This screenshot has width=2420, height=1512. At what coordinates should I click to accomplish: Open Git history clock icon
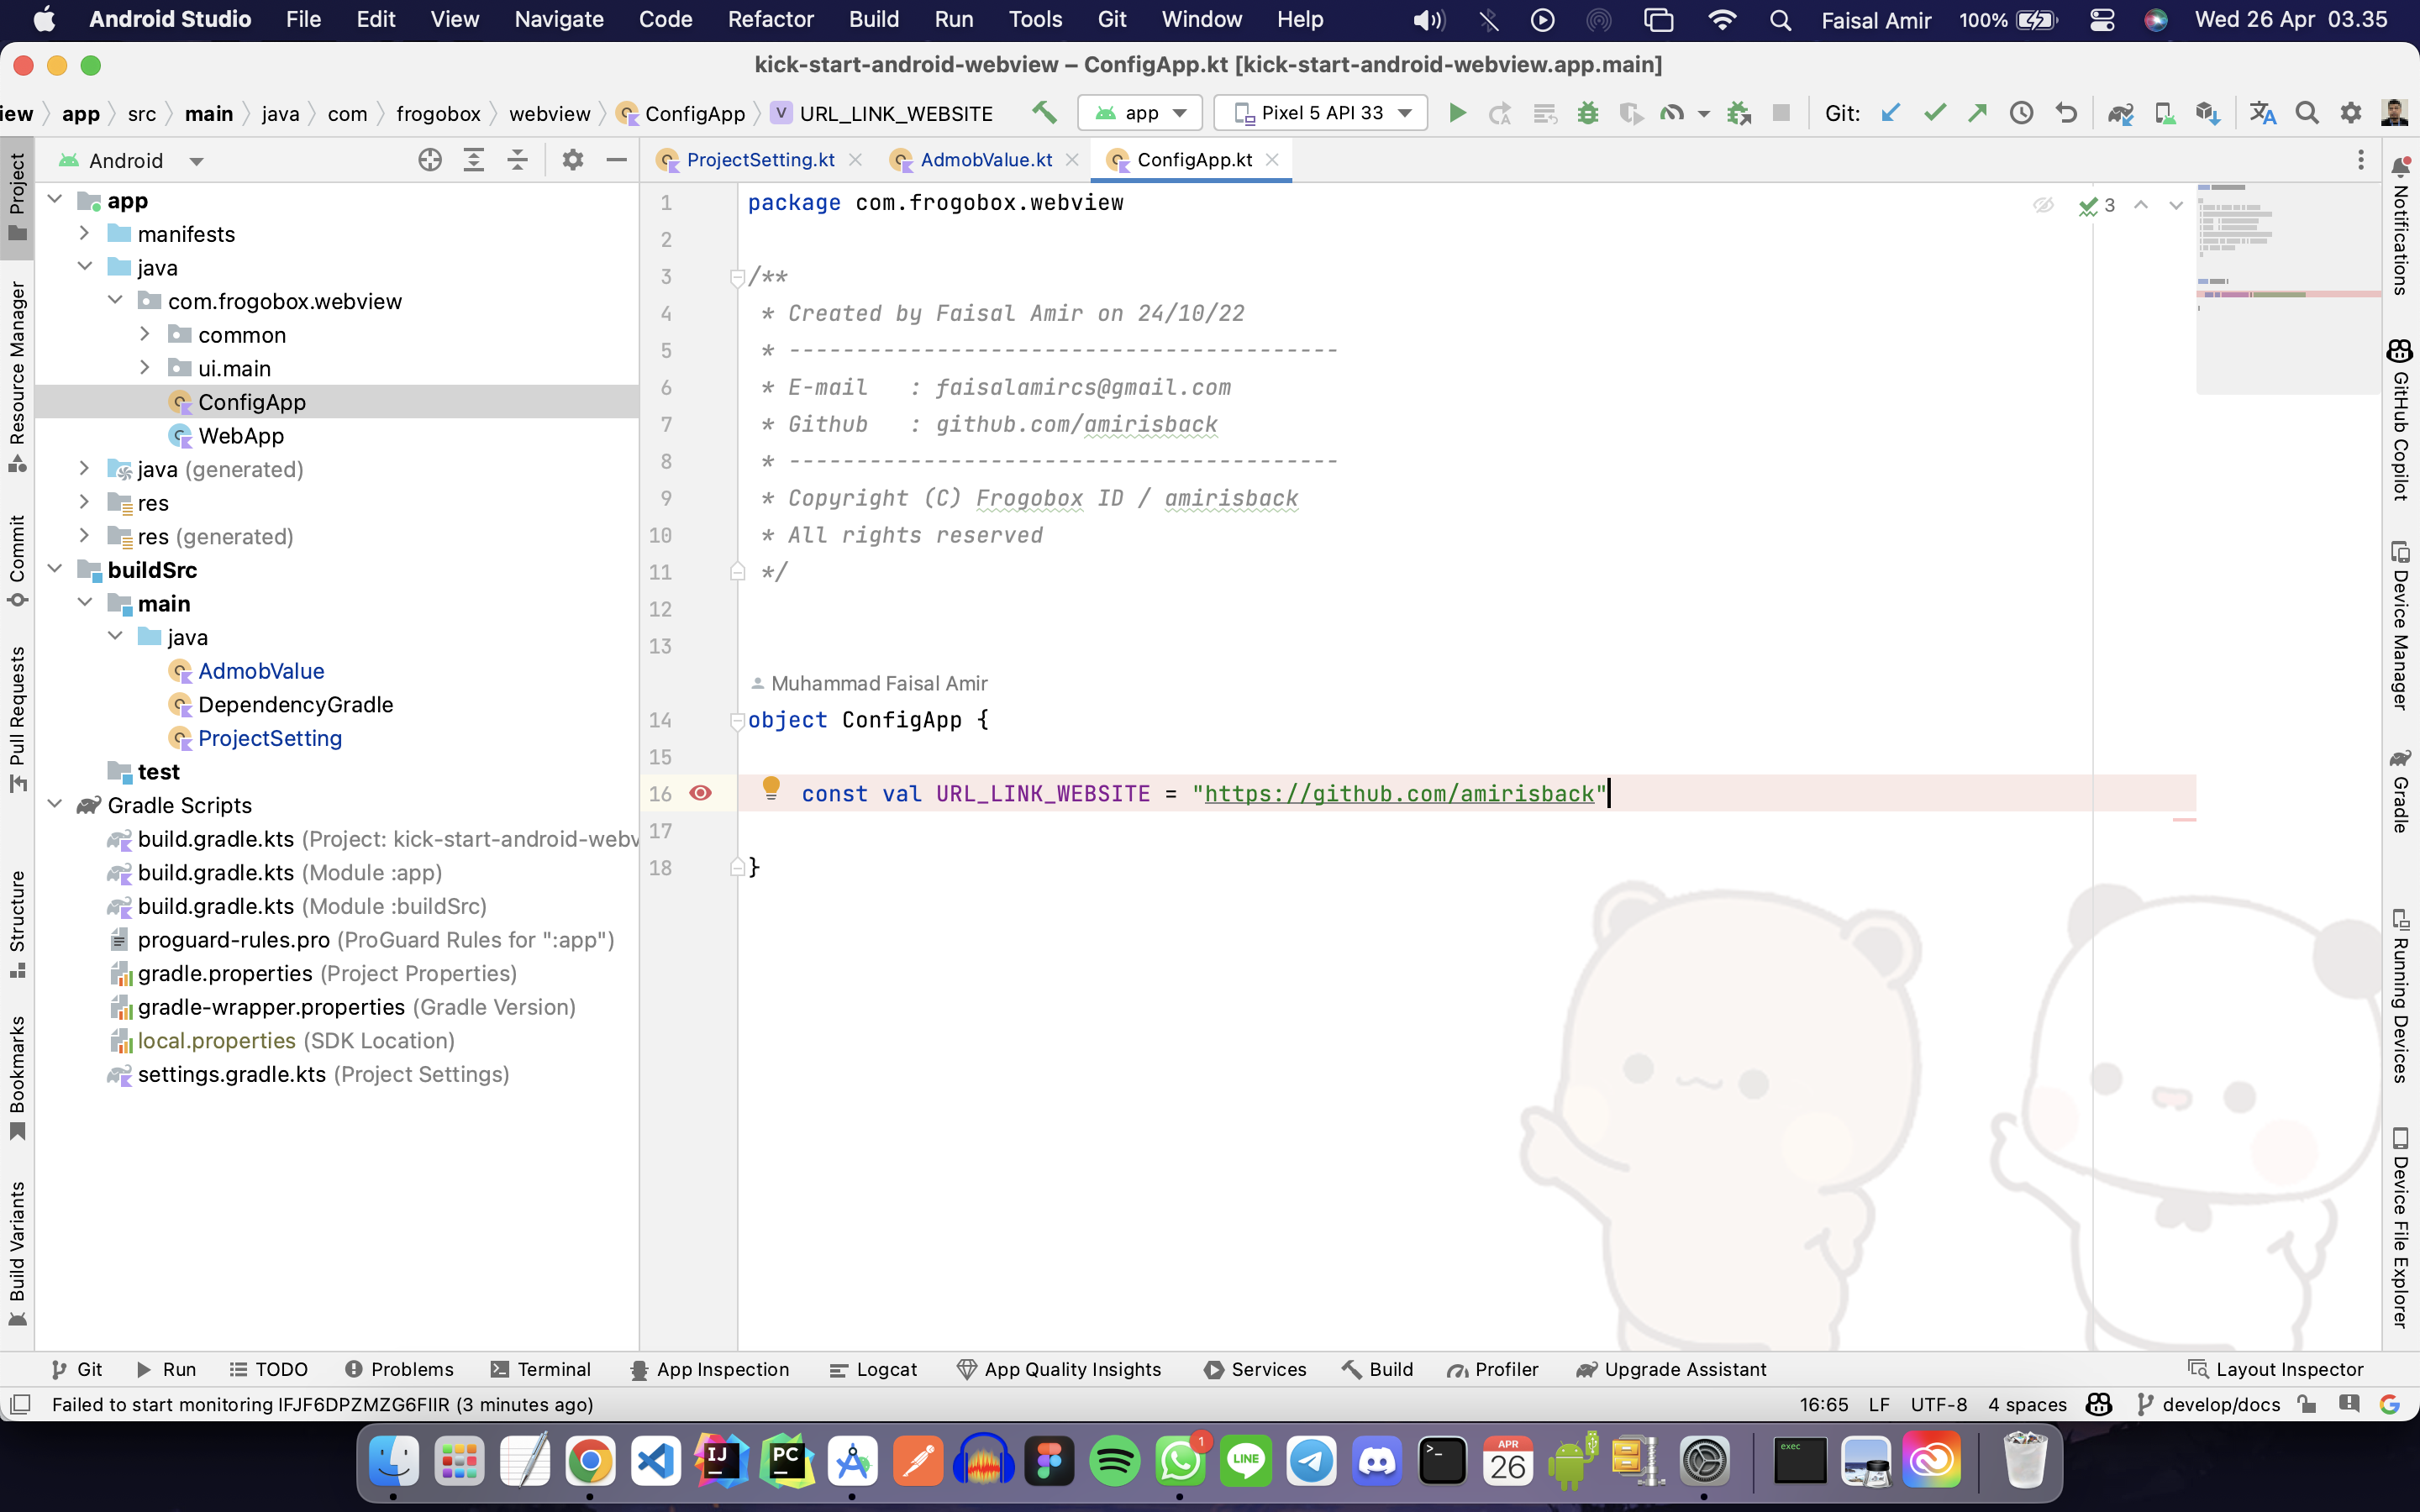2021,113
